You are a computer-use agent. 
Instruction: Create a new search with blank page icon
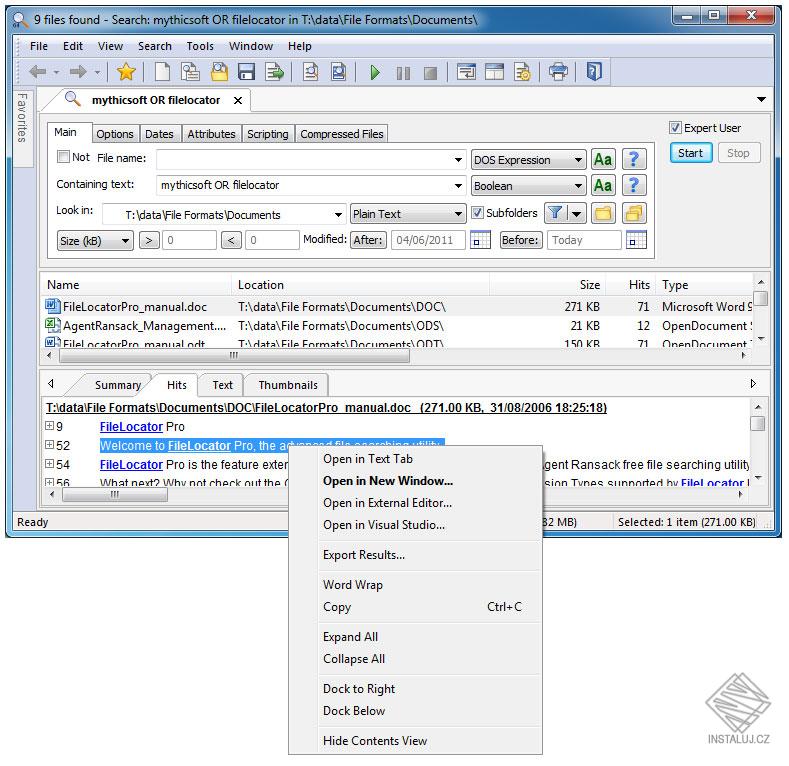click(162, 72)
